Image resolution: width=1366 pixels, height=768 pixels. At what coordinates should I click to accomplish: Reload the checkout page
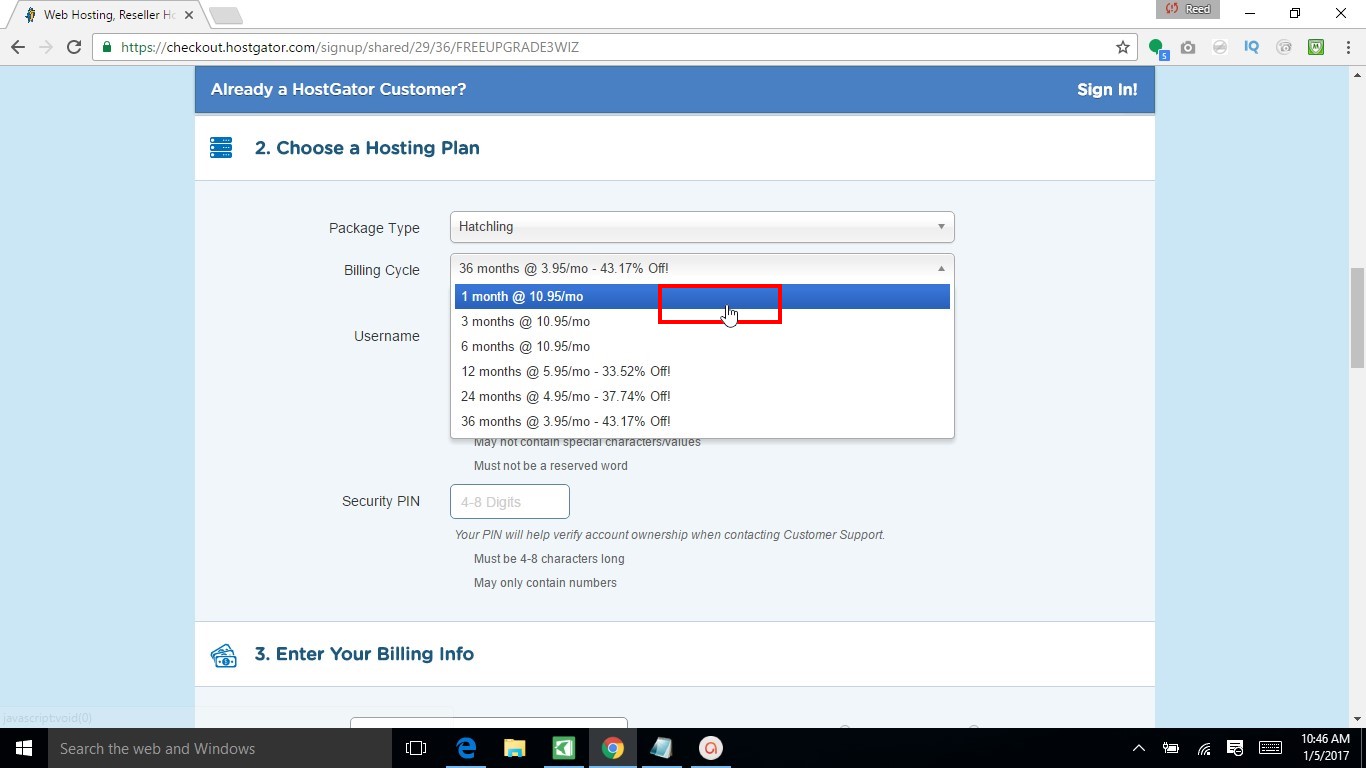[x=74, y=47]
